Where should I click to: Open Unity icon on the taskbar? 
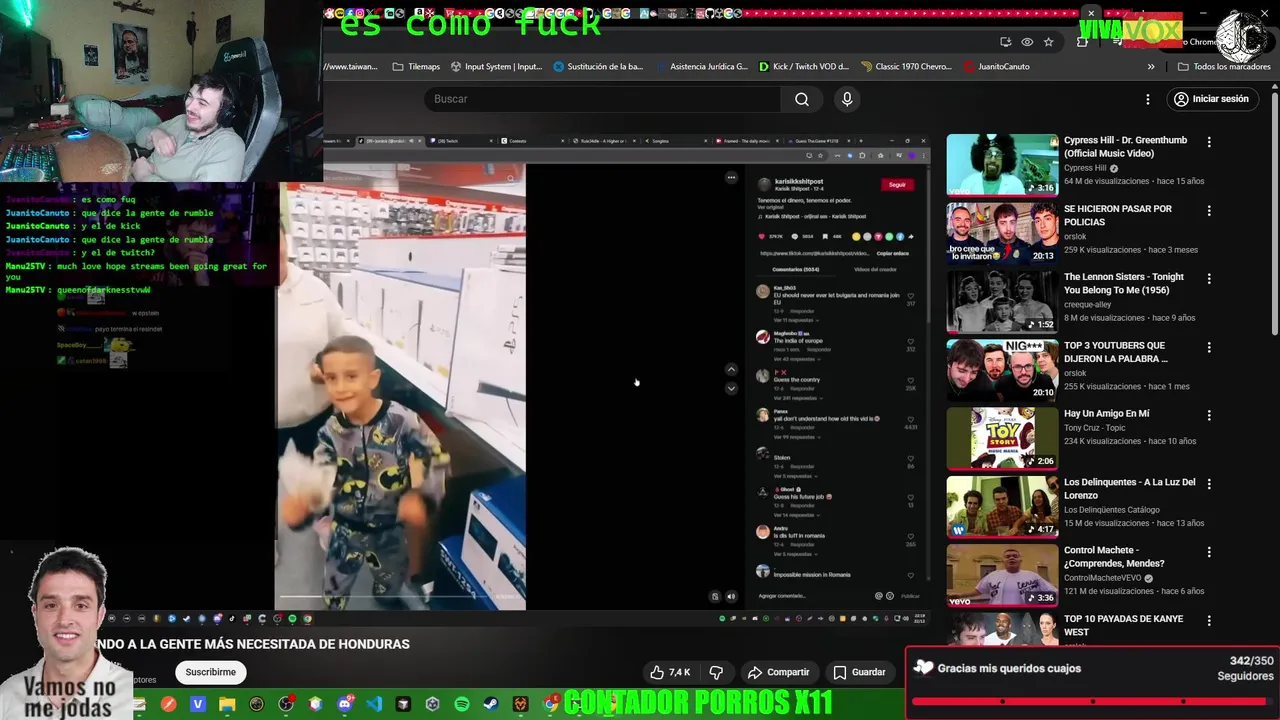click(432, 704)
